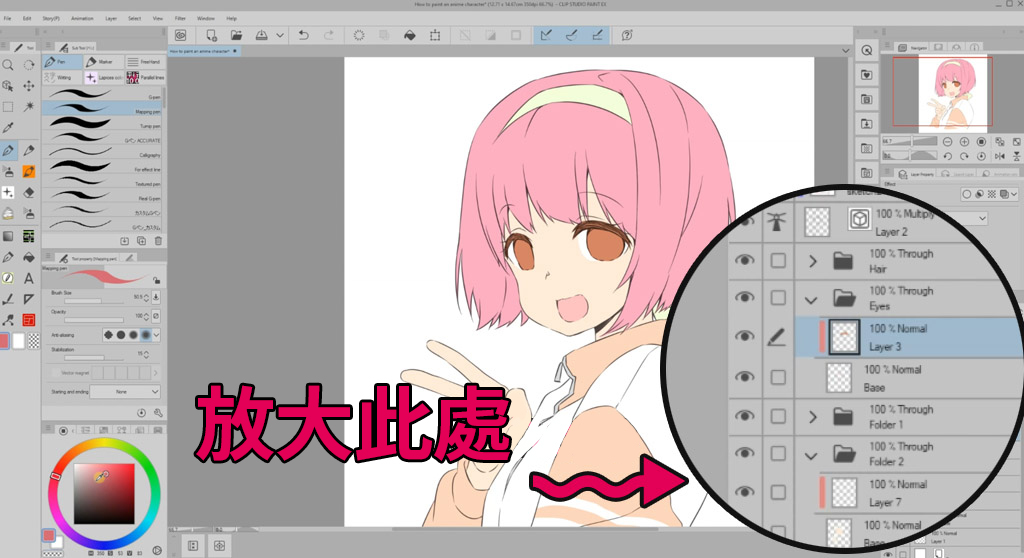Select the Auto select magic wand tool
Viewport: 1024px width, 558px height.
click(x=29, y=106)
